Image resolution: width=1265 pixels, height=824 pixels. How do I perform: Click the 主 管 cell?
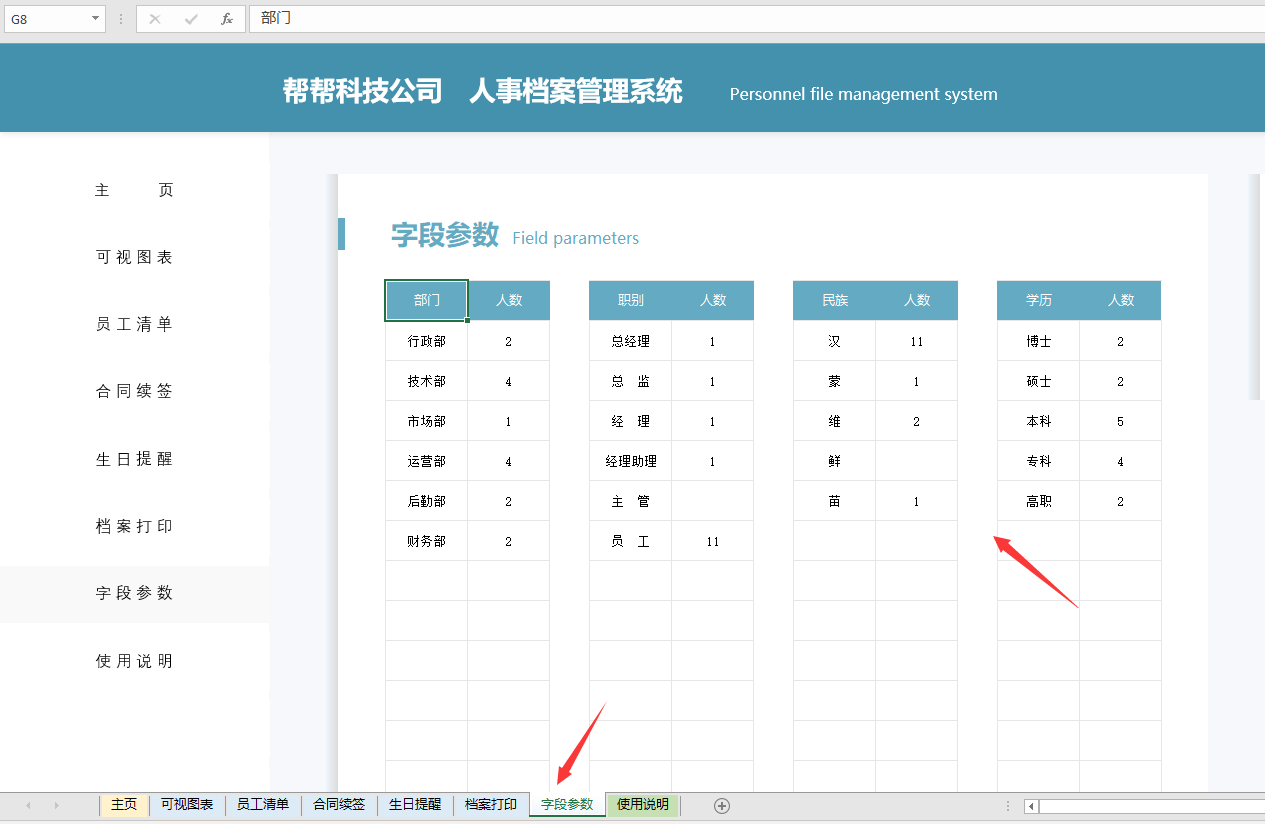tap(630, 501)
